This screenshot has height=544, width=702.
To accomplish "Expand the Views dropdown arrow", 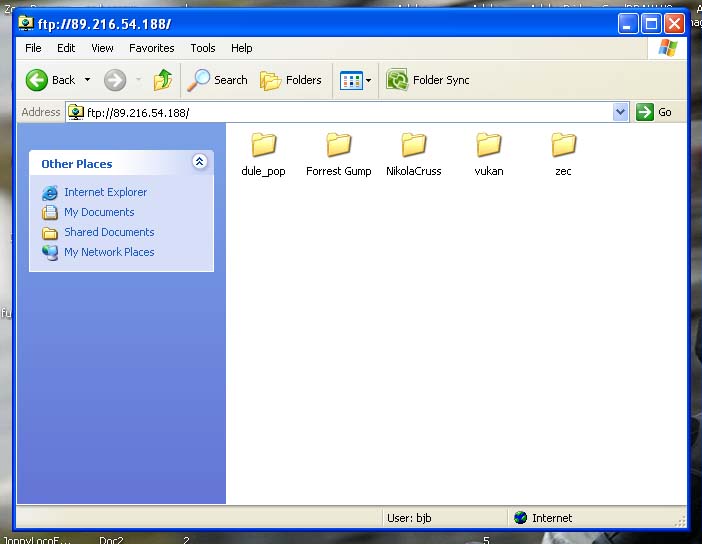I will point(368,81).
